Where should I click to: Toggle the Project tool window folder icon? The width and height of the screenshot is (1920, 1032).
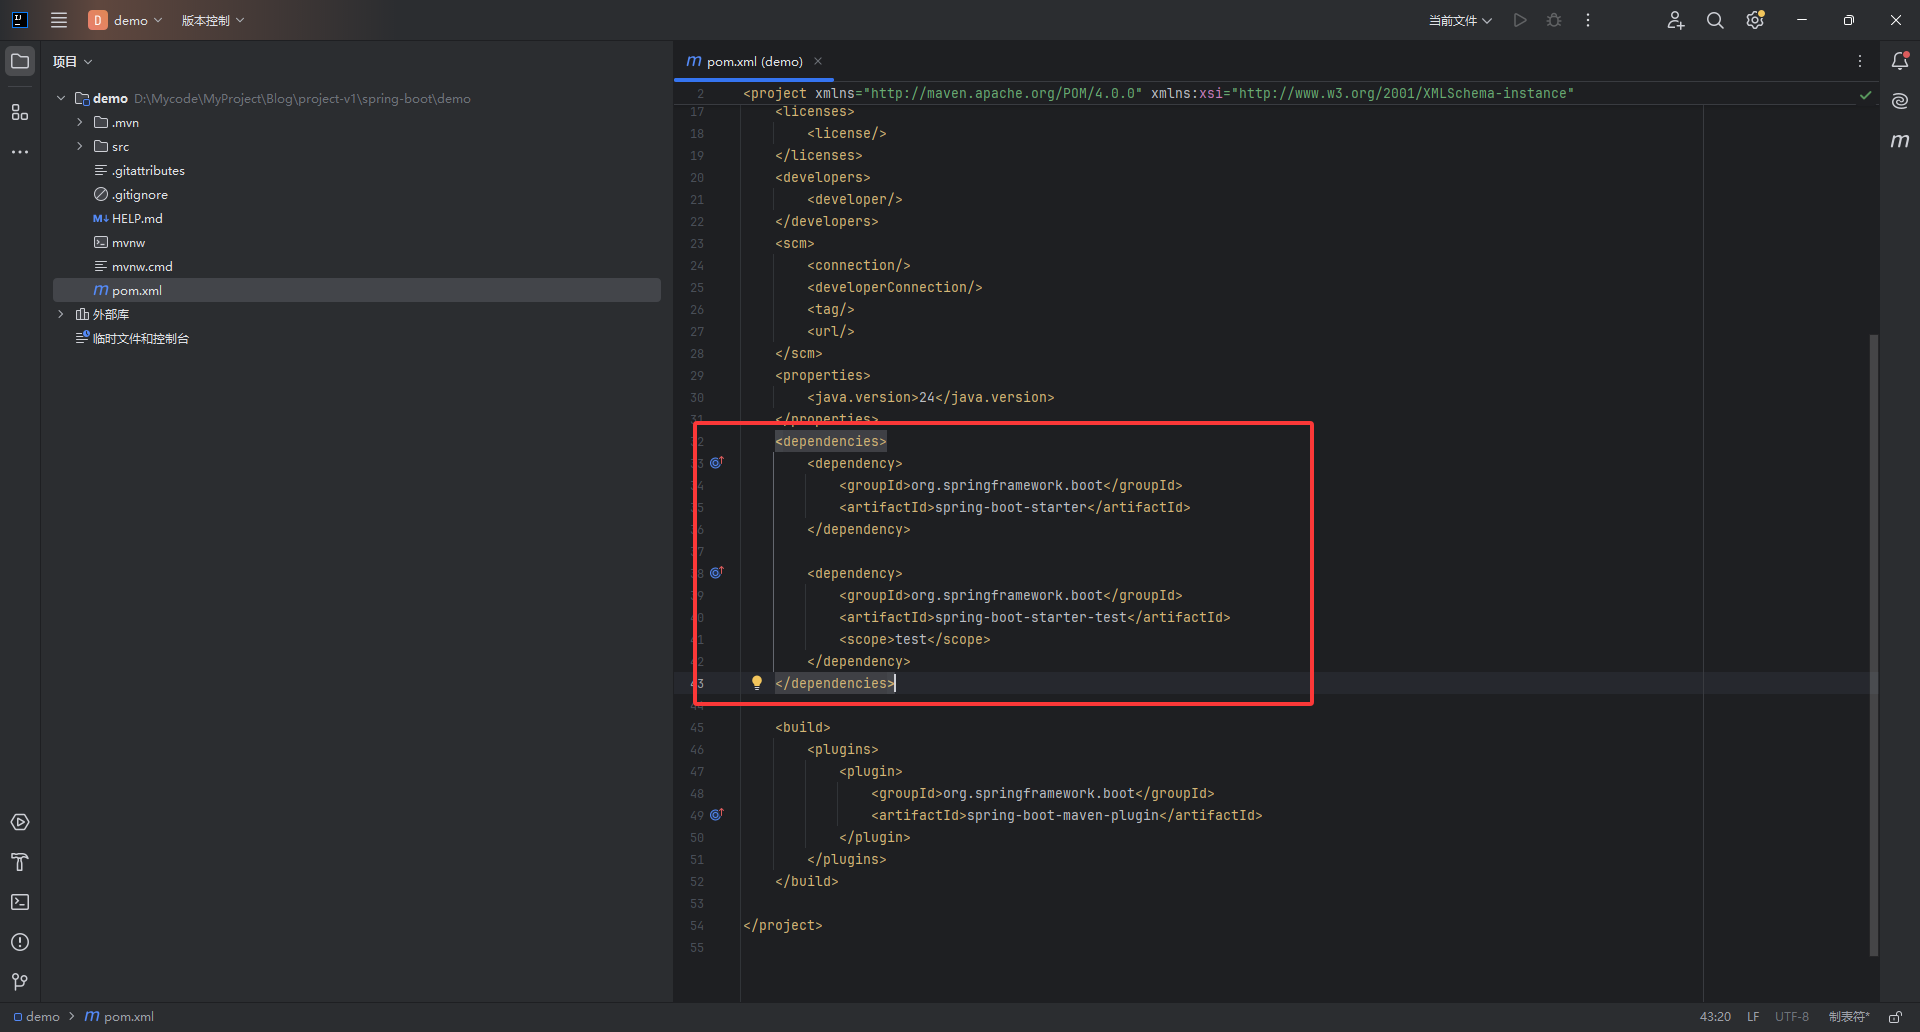pyautogui.click(x=20, y=61)
